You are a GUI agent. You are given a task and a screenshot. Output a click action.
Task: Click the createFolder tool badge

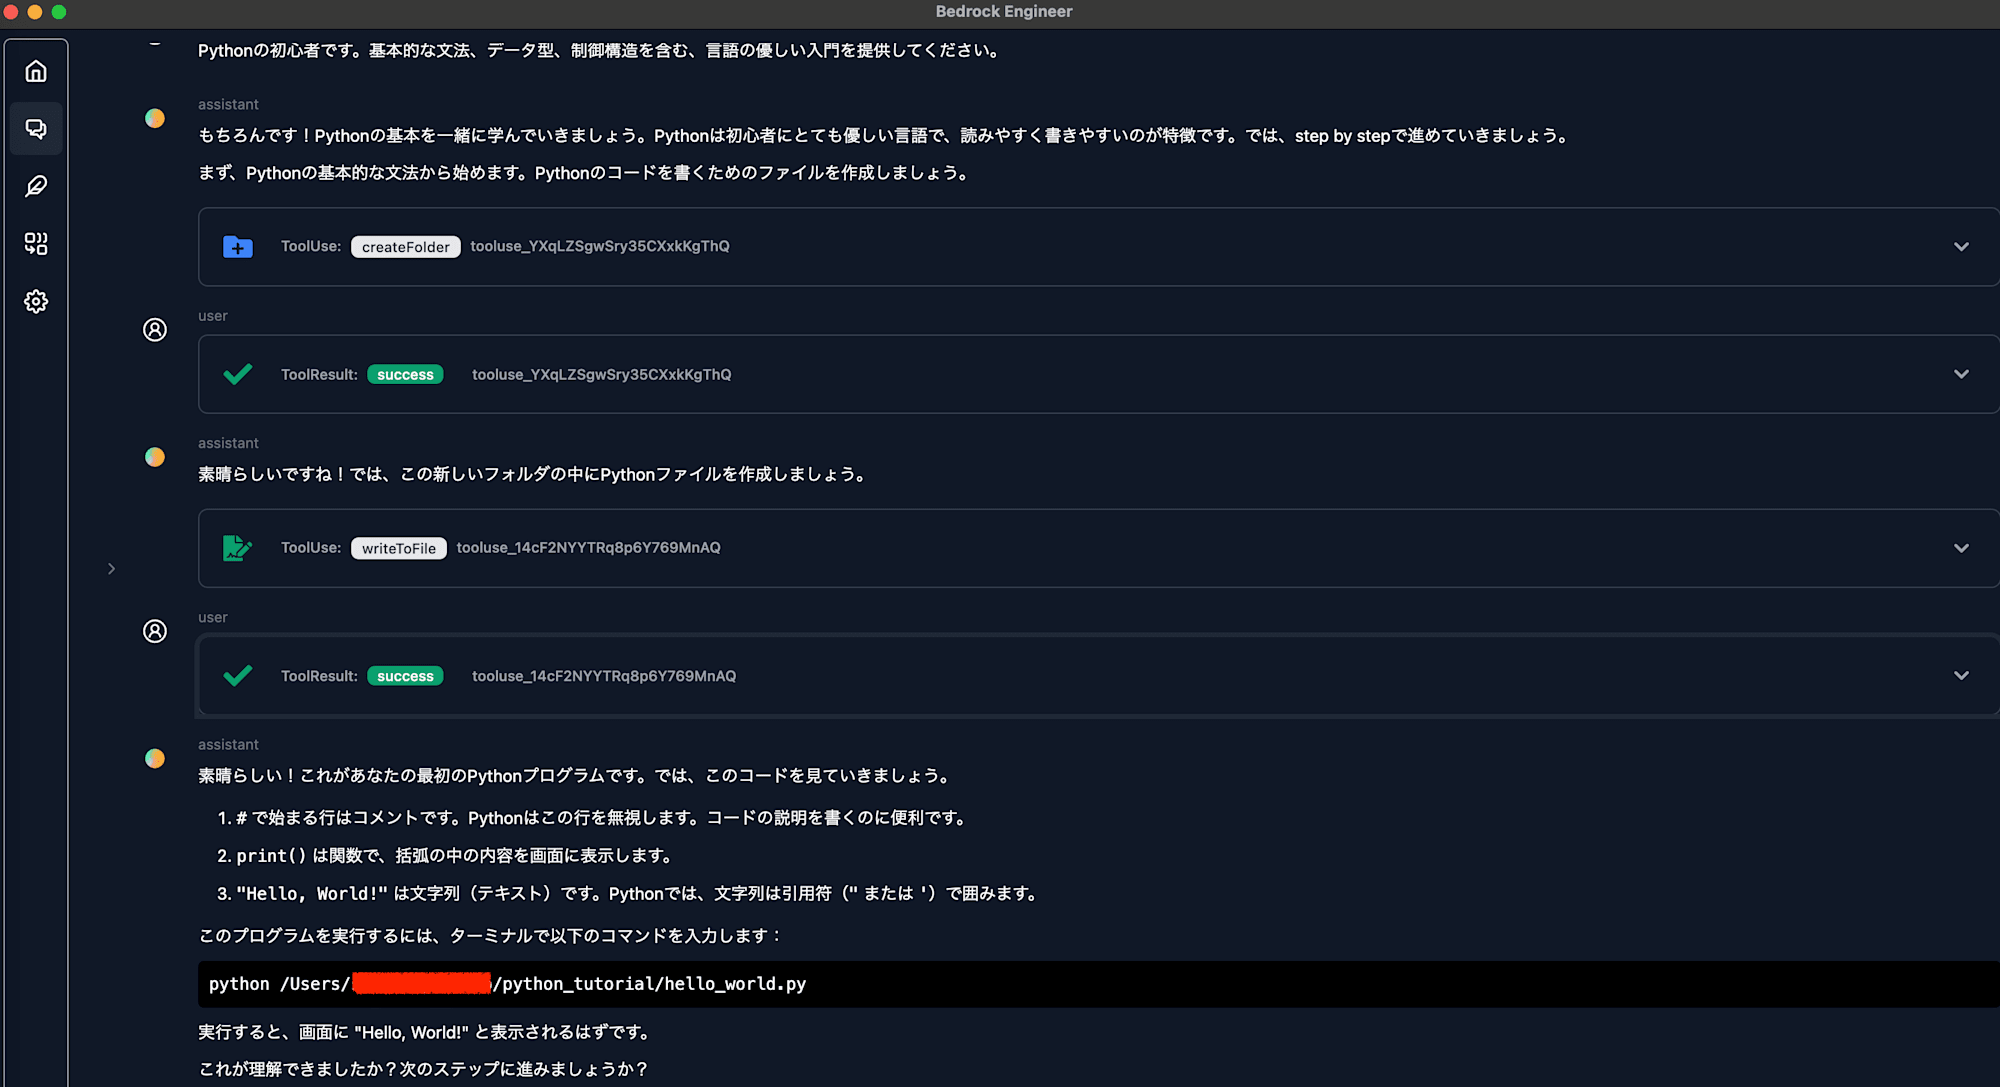[404, 245]
